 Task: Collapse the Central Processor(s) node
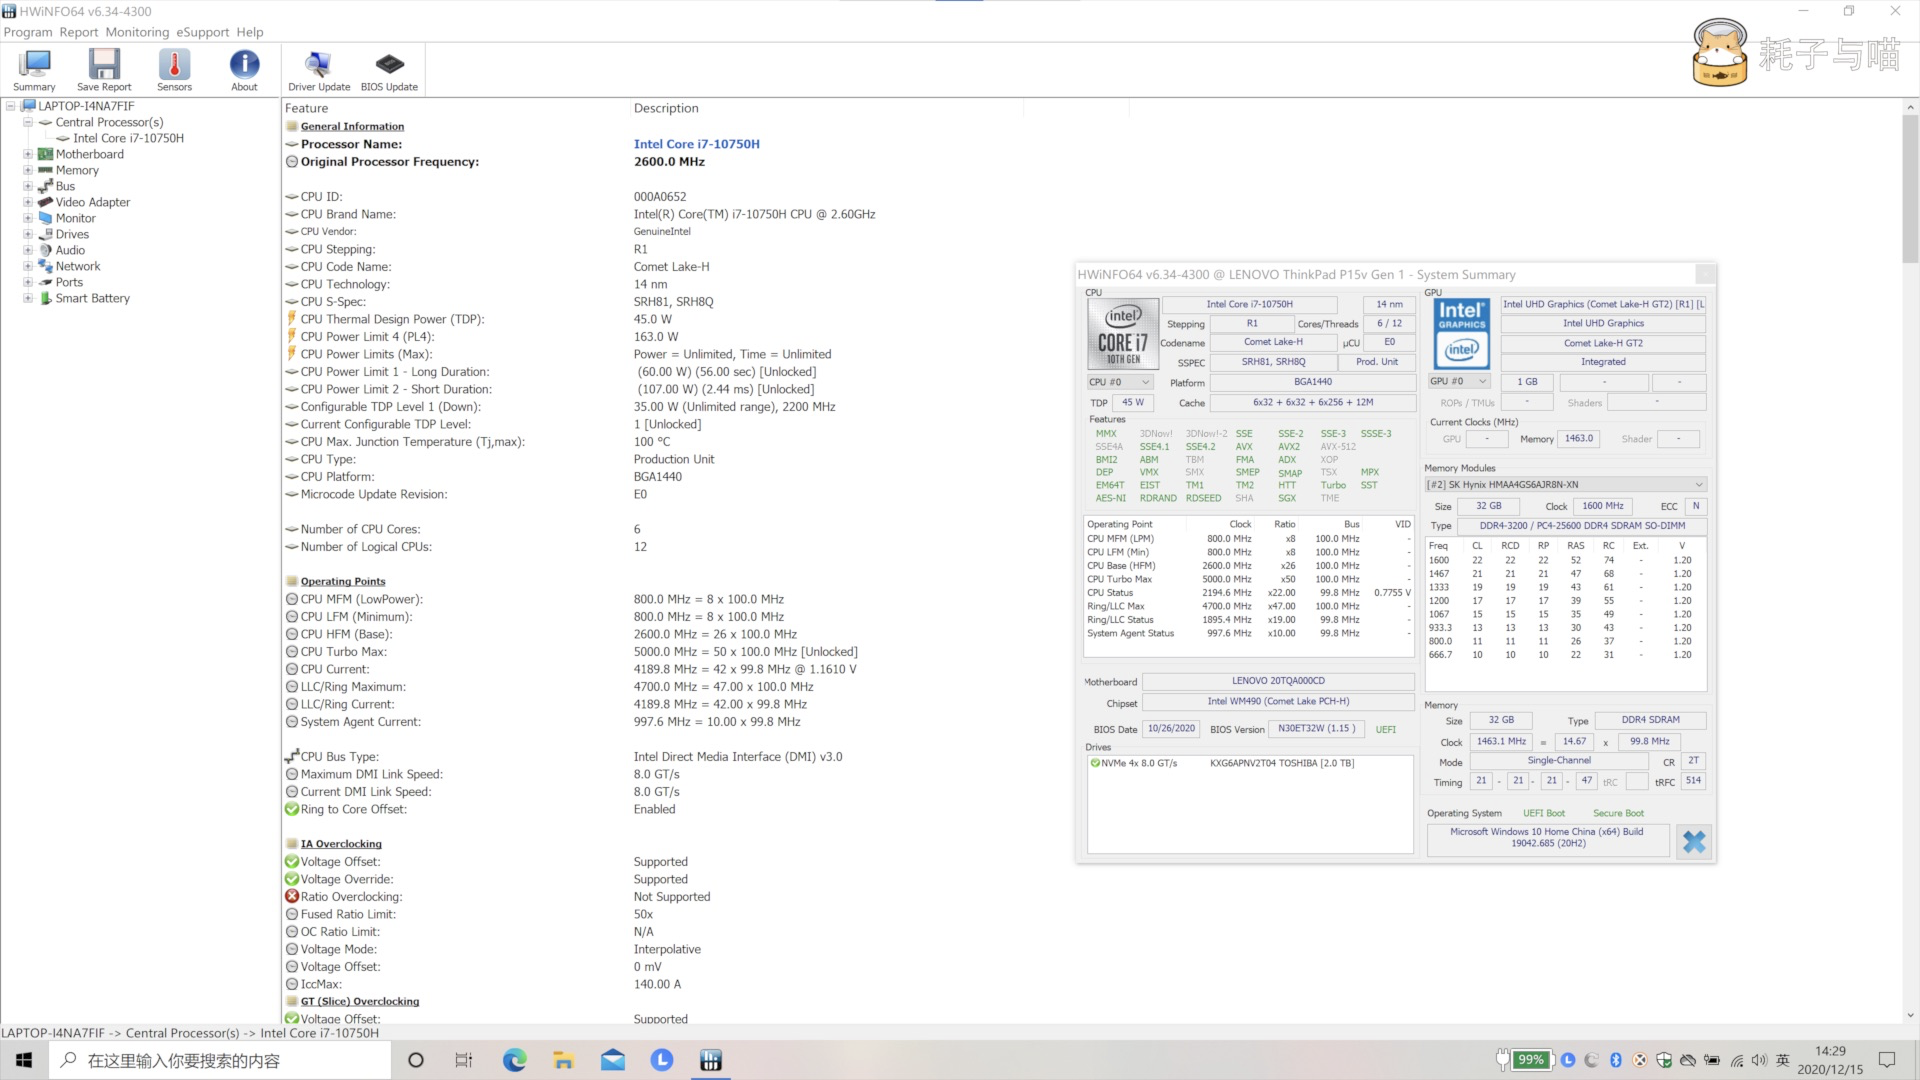(x=28, y=122)
